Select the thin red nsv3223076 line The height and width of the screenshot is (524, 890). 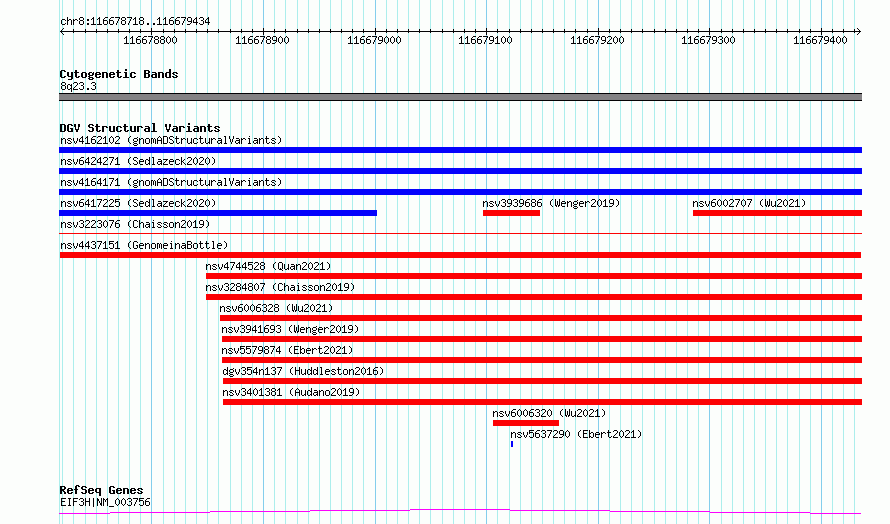pos(460,233)
